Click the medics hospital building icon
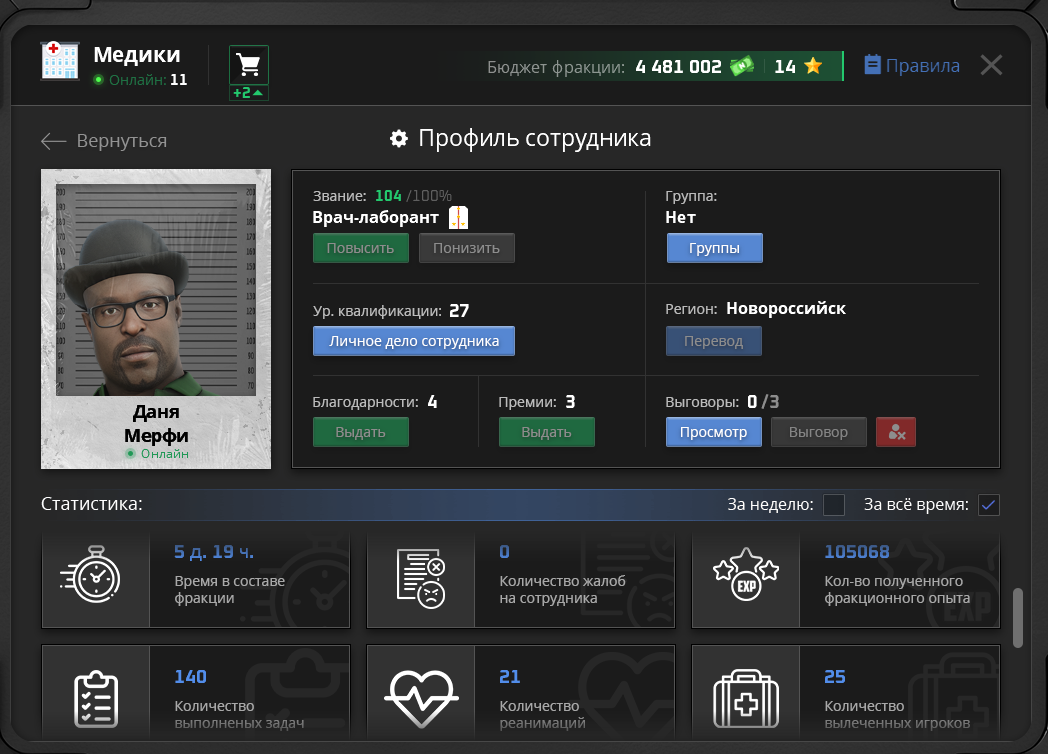 pyautogui.click(x=60, y=61)
